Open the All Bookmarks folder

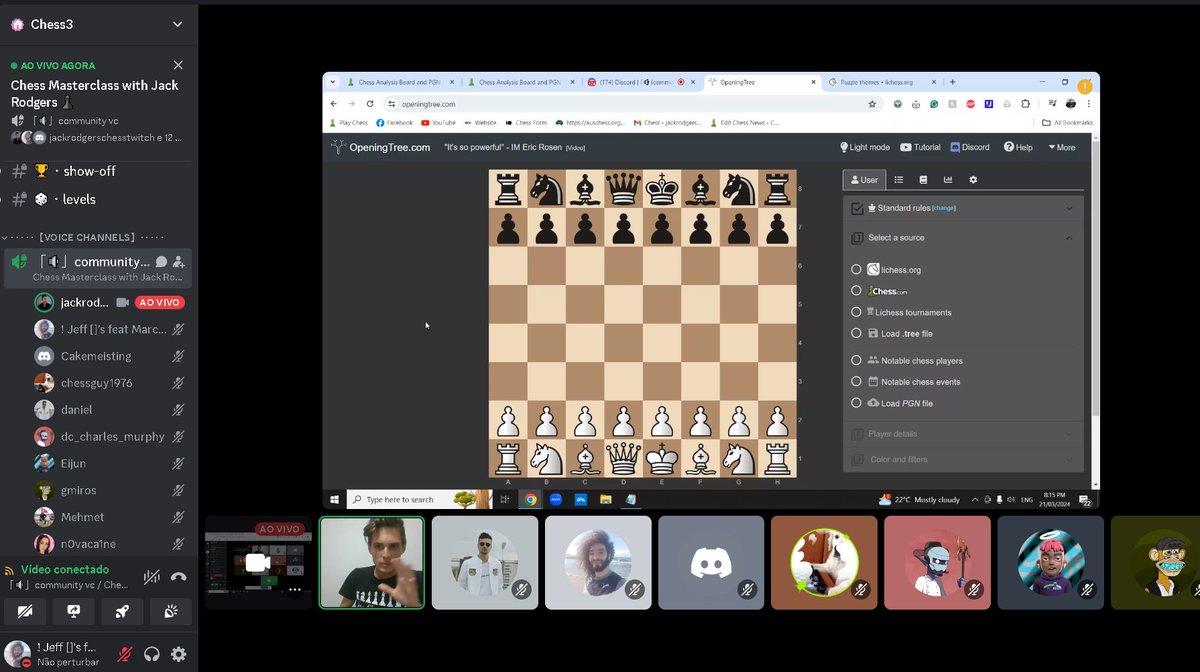[x=1068, y=123]
